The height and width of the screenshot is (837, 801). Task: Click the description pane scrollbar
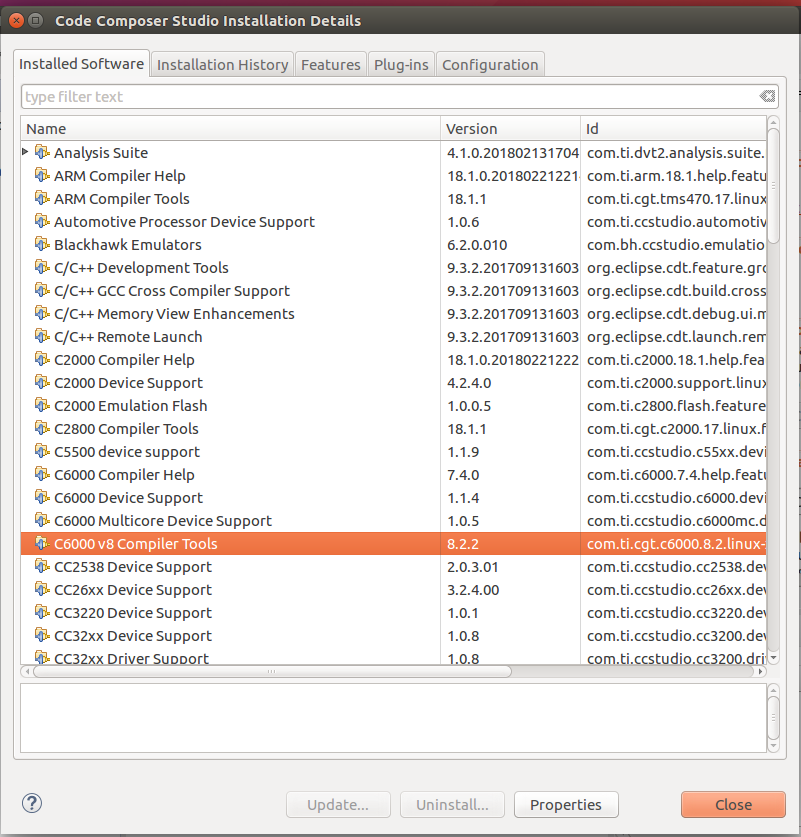(773, 718)
